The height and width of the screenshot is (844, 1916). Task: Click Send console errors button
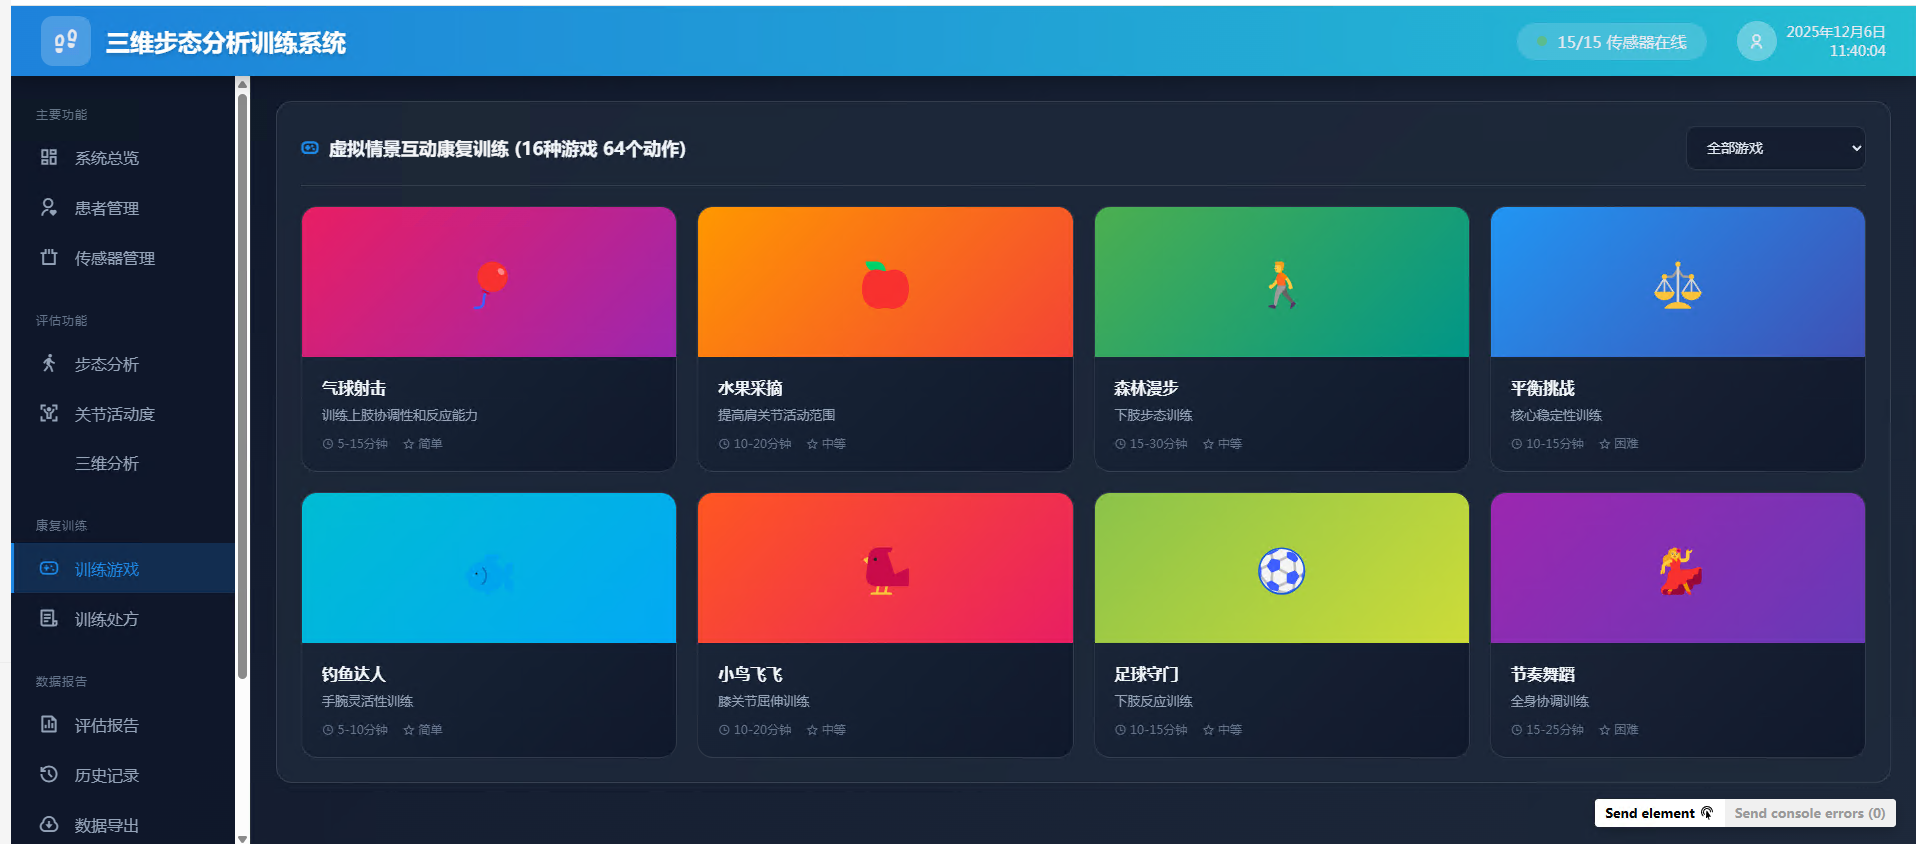click(x=1809, y=813)
